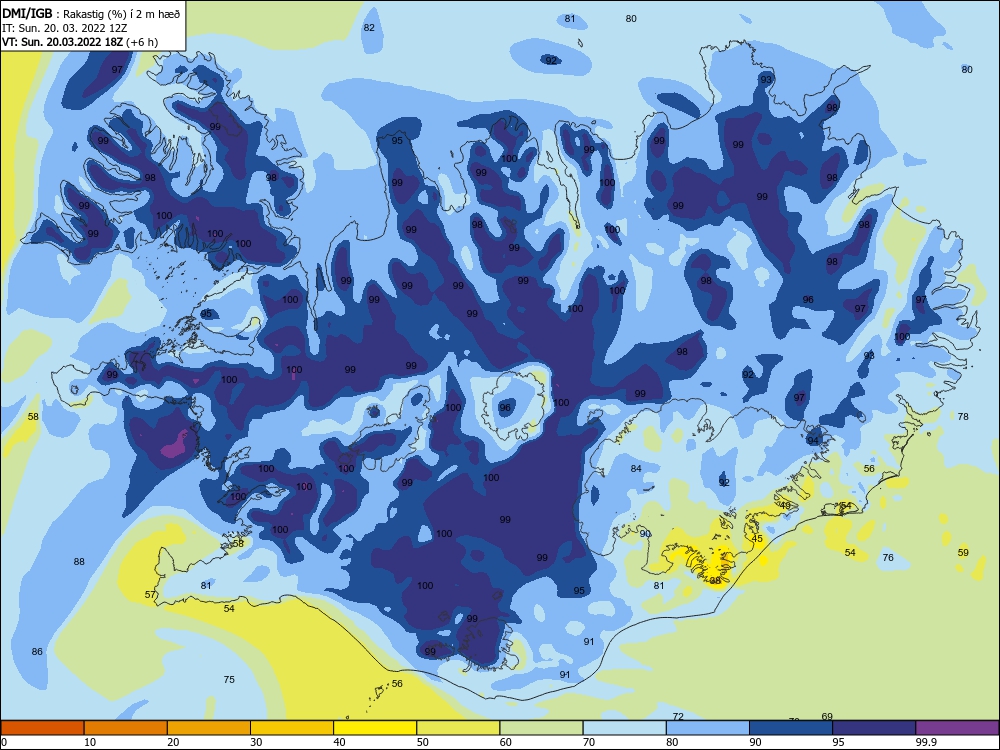The image size is (1000, 750).
Task: Click the map value '69' at the bottom edge
Action: coord(827,716)
